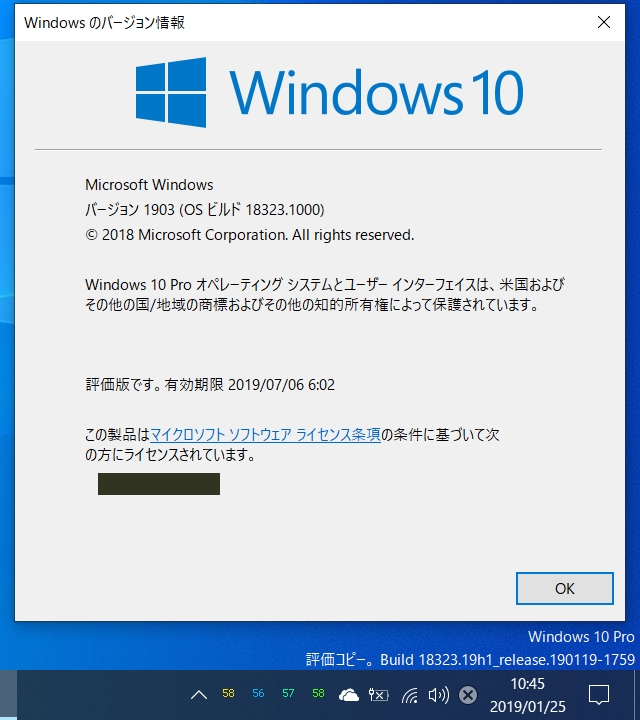Click the Windows 10 logo banner
The height and width of the screenshot is (720, 640).
point(329,92)
